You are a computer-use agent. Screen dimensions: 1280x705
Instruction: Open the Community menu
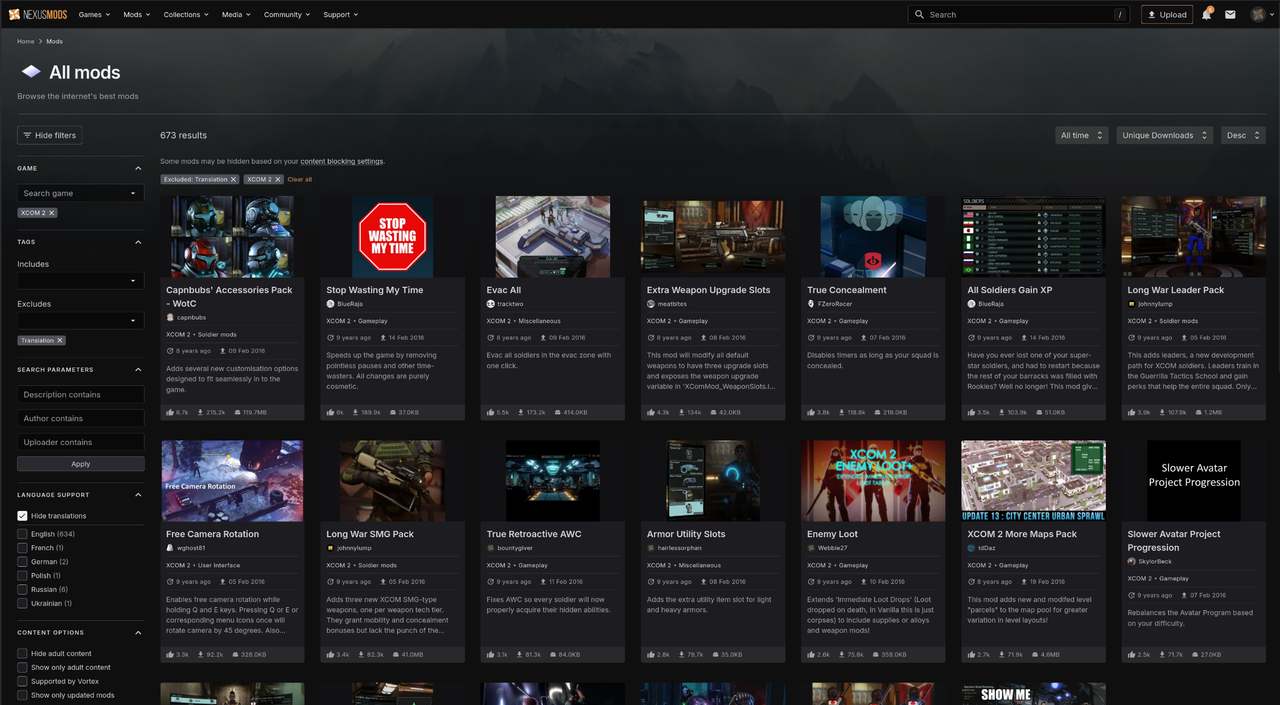coord(287,15)
